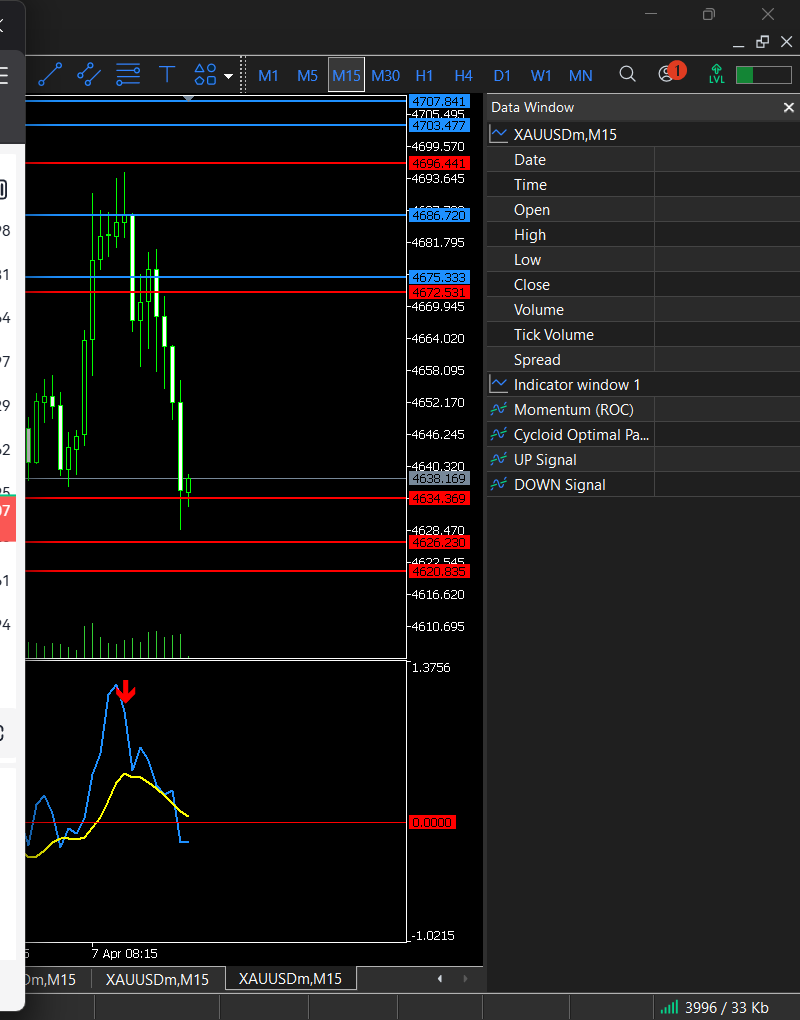The image size is (800, 1020).
Task: Select the text label tool
Action: 167,74
